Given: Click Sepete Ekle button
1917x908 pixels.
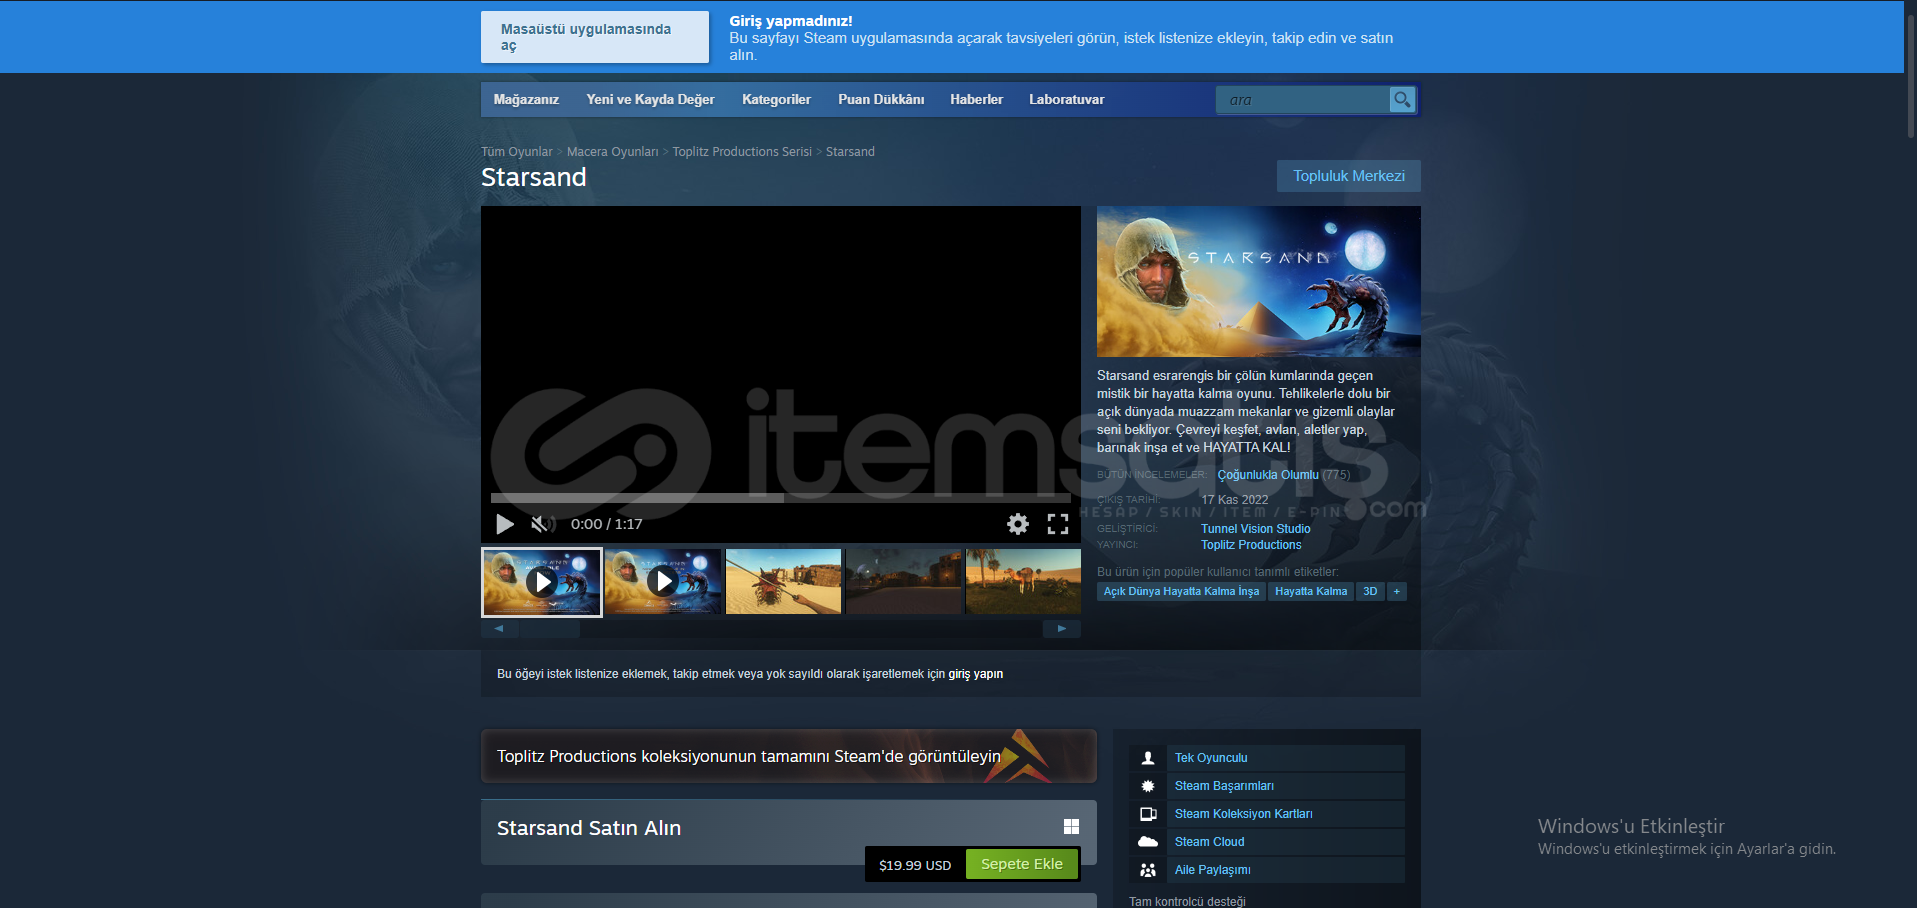Looking at the screenshot, I should pyautogui.click(x=1022, y=864).
